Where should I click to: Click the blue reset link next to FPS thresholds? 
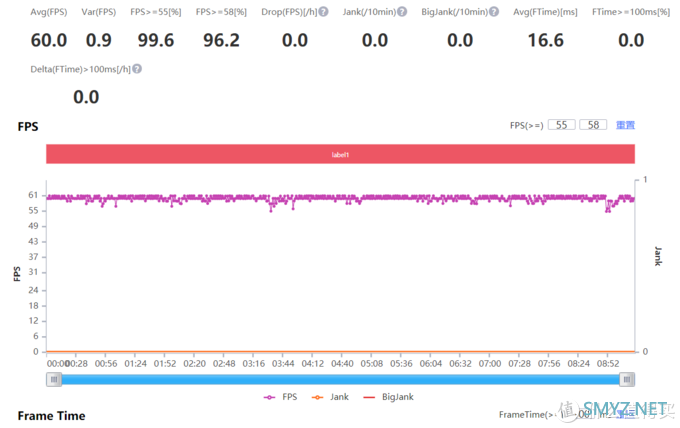tap(625, 125)
